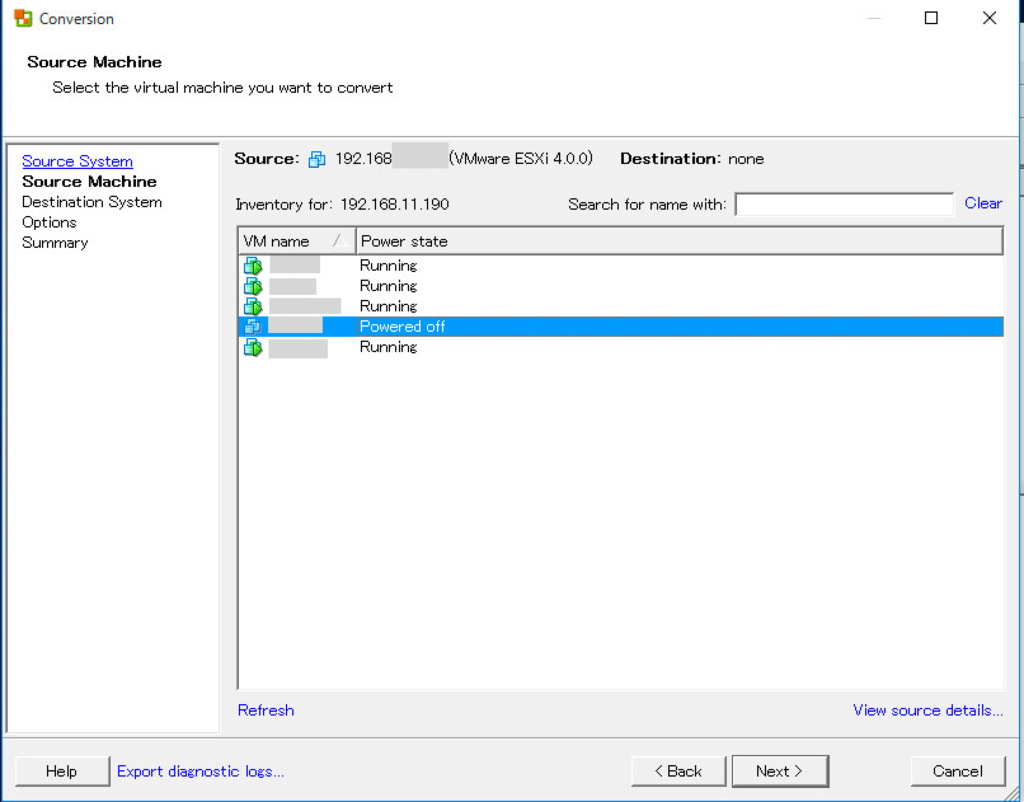Click VMware ESXi 4.0.0 source label
The height and width of the screenshot is (802, 1024).
tap(520, 159)
